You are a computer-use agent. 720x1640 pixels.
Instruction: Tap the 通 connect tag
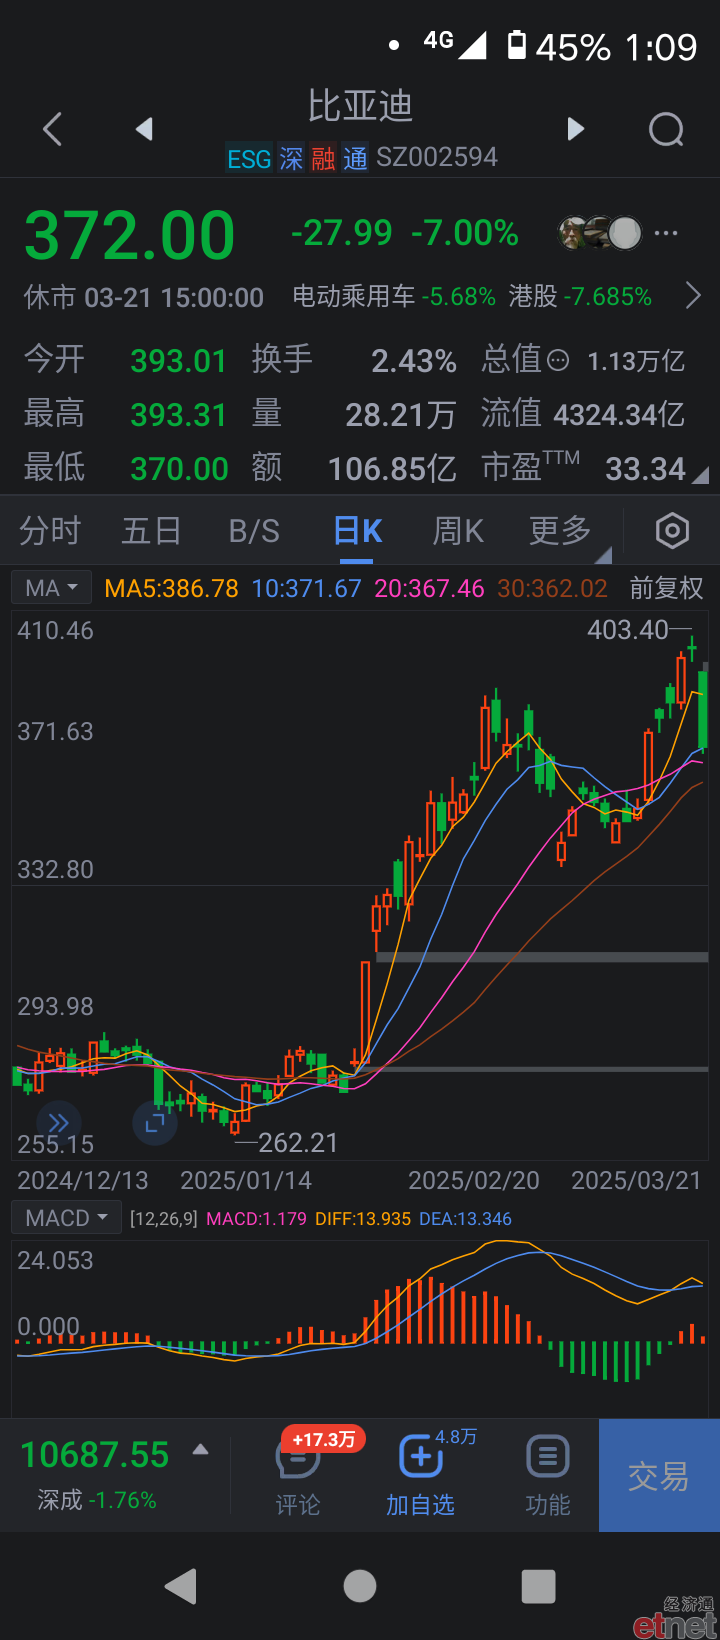click(x=355, y=159)
